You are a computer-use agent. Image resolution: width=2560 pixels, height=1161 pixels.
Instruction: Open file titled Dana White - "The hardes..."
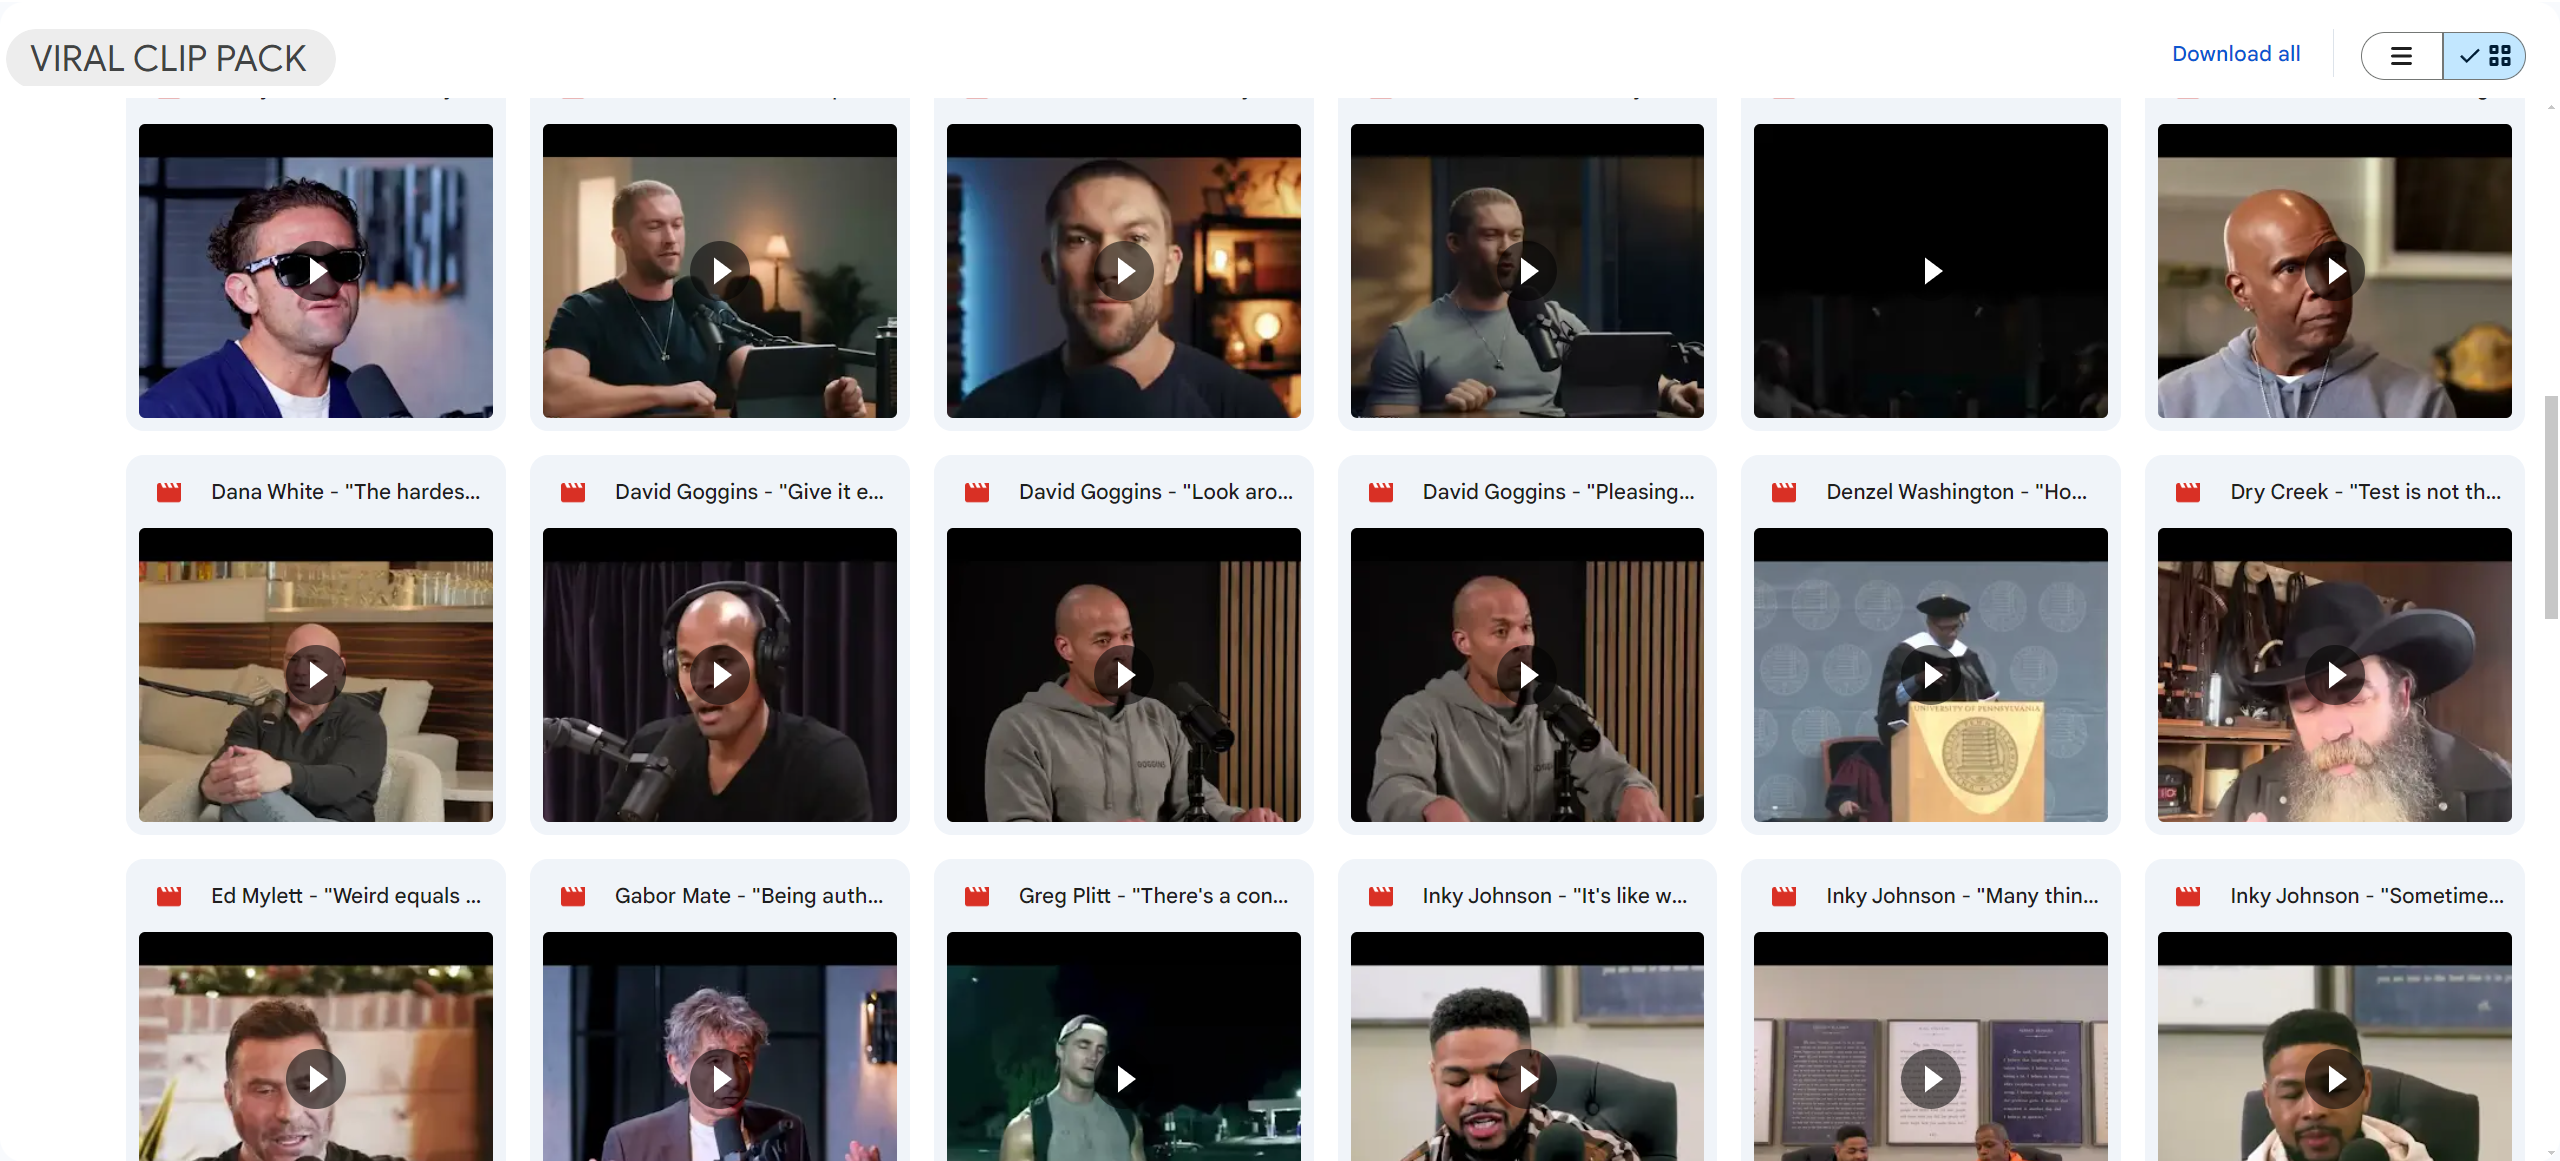(346, 492)
